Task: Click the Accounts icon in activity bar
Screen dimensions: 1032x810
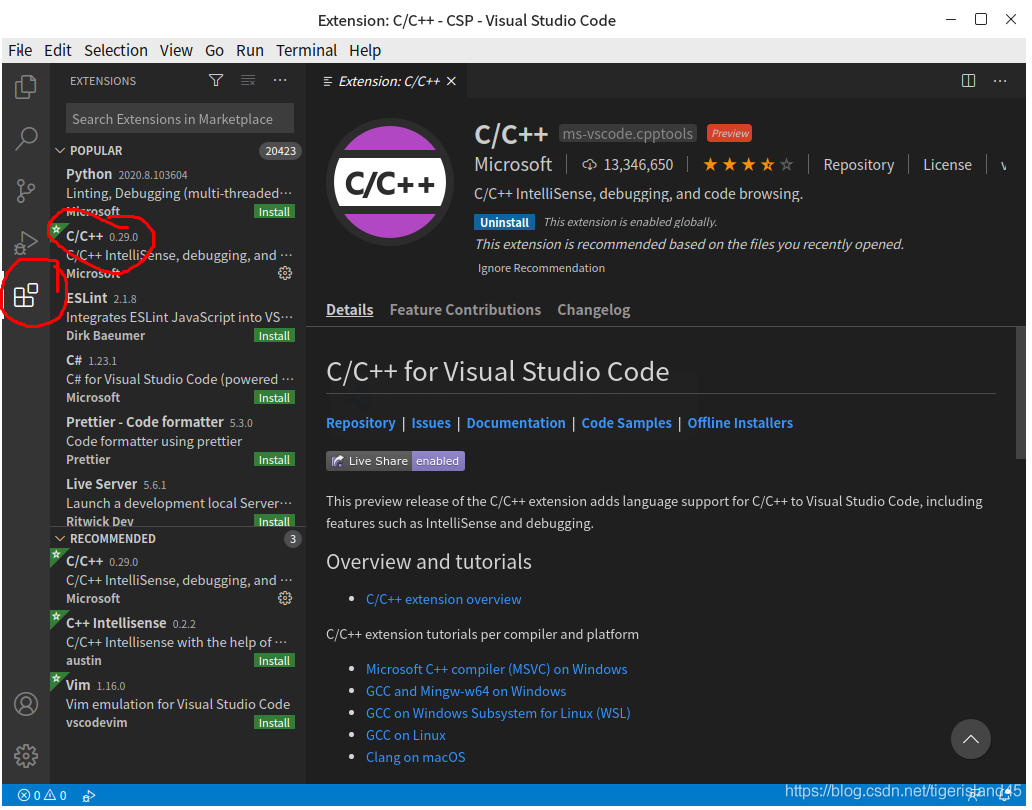Action: 26,704
